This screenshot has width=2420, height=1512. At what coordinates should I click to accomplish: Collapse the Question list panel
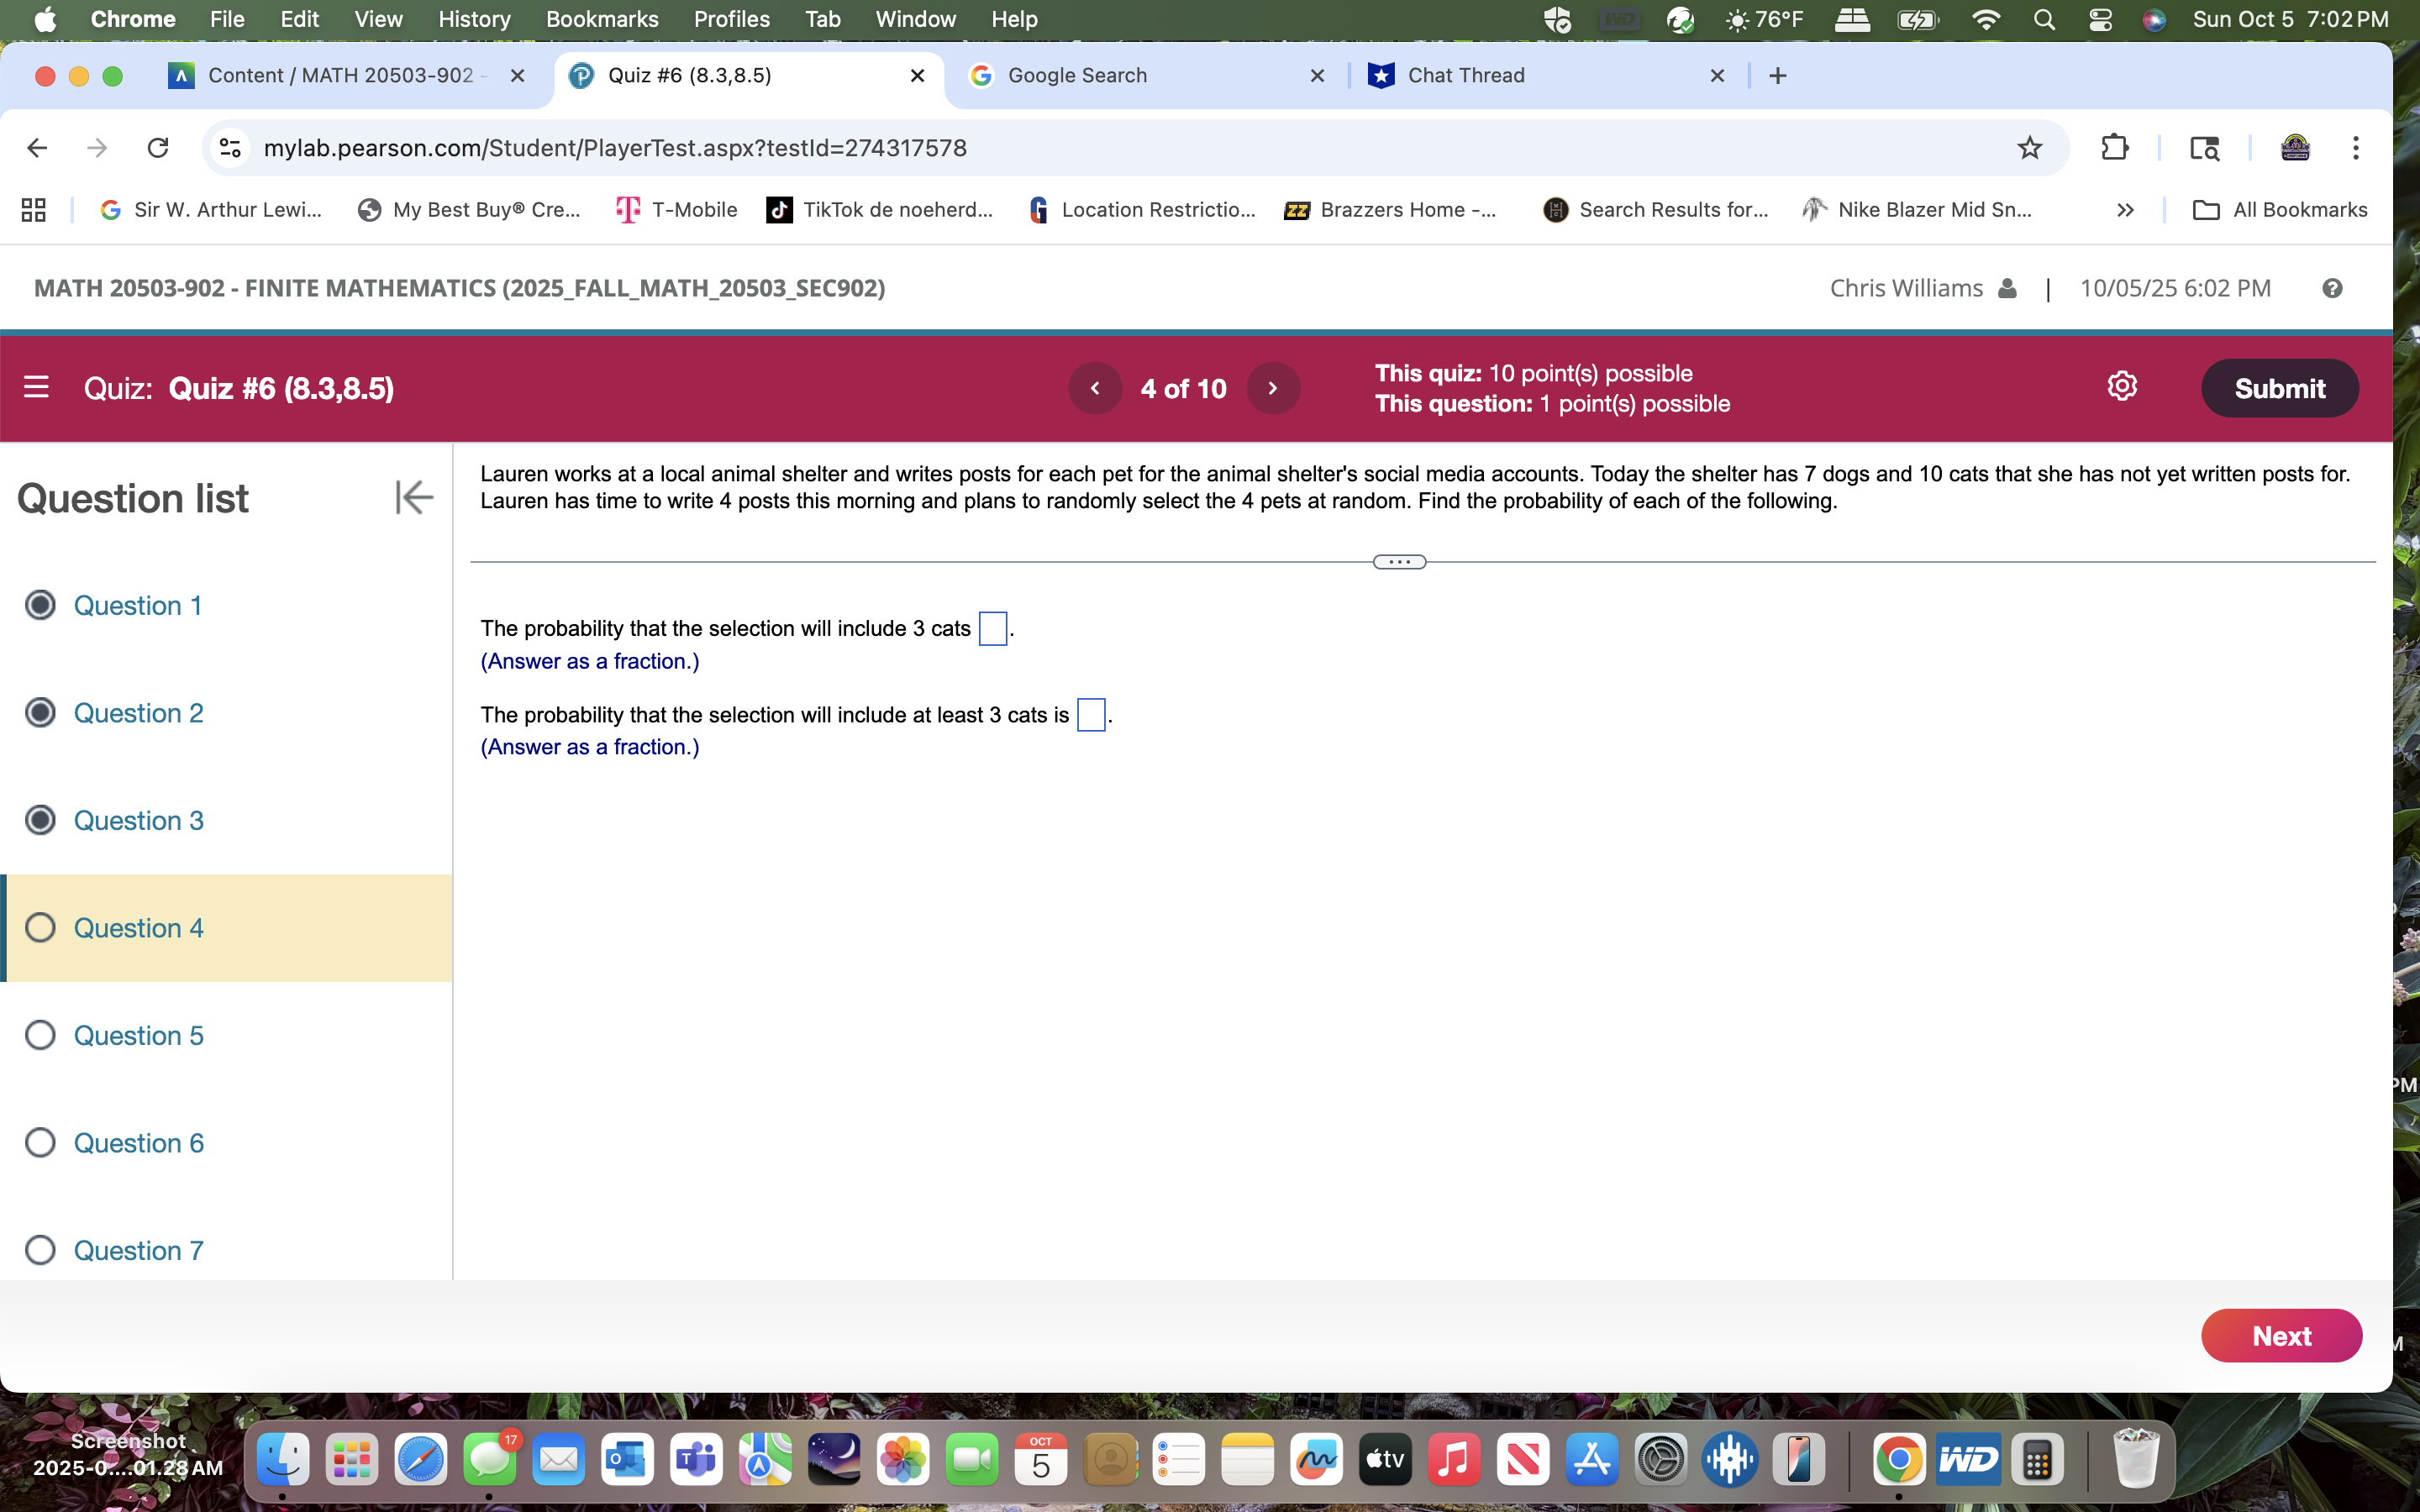414,497
